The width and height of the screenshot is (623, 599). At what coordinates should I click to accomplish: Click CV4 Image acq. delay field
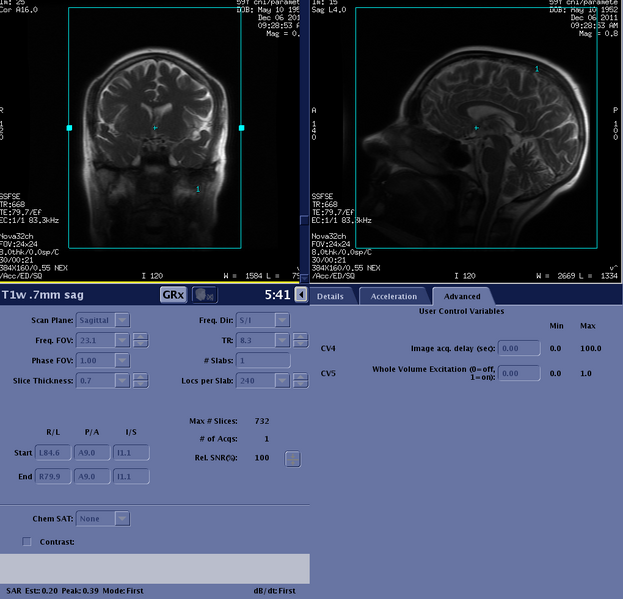(x=519, y=348)
